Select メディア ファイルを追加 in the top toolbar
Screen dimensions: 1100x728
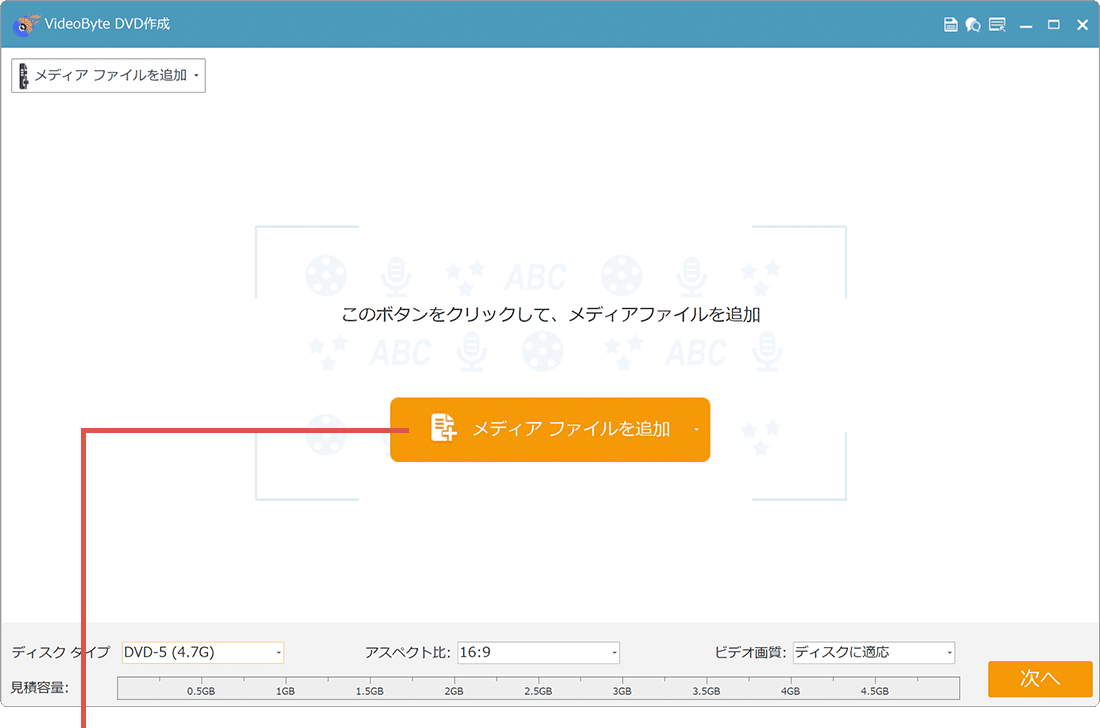click(x=105, y=75)
